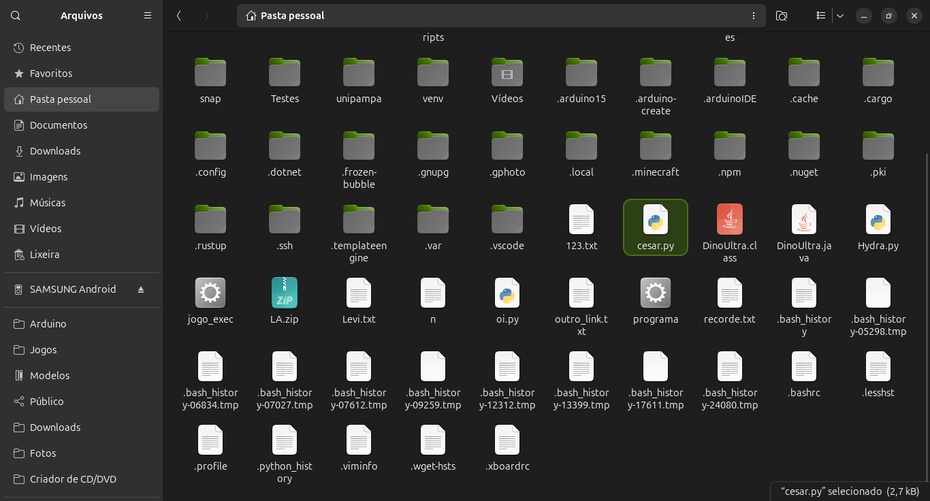This screenshot has height=501, width=930.
Task: Expand view options dropdown arrow
Action: (x=840, y=15)
